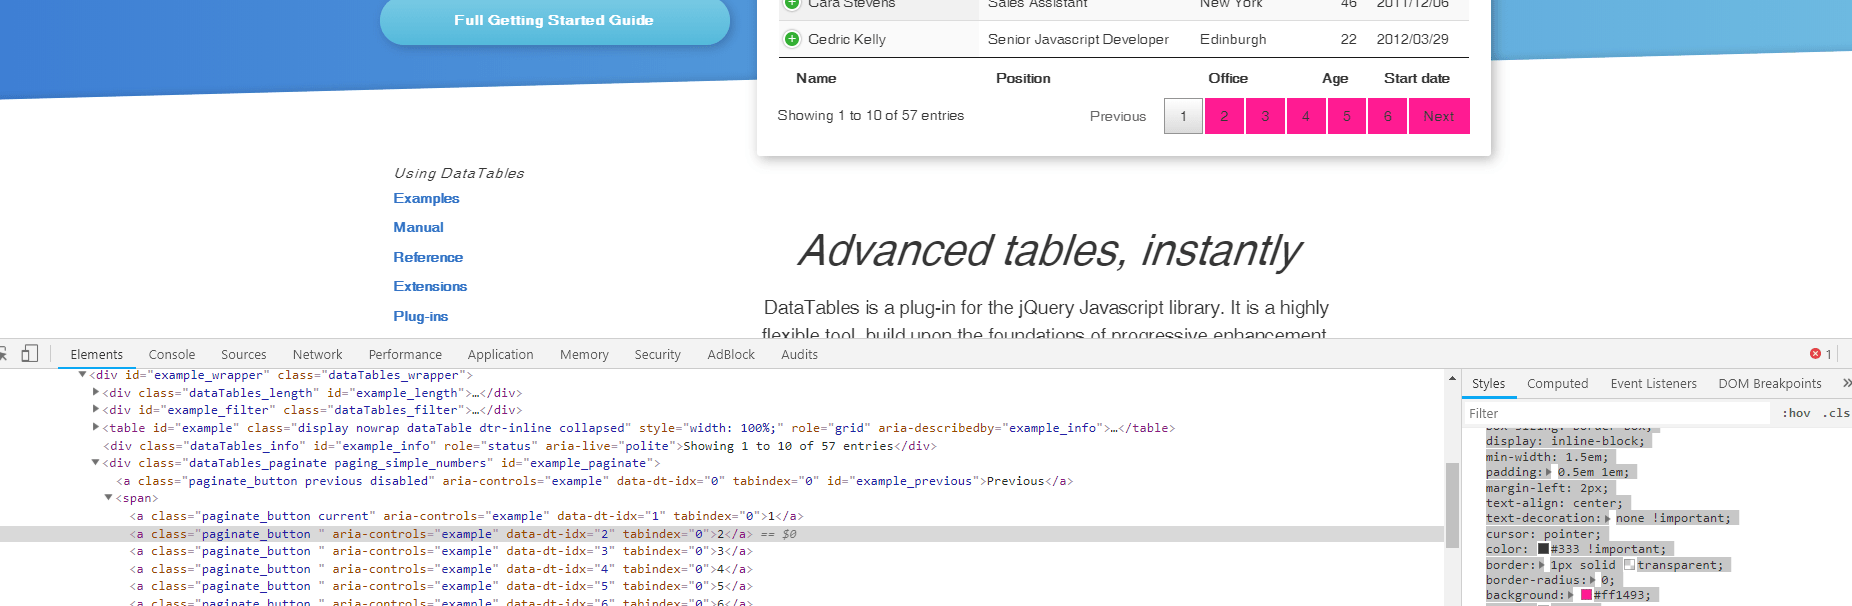Click the Styles Filter input field
This screenshot has width=1852, height=606.
[1616, 413]
